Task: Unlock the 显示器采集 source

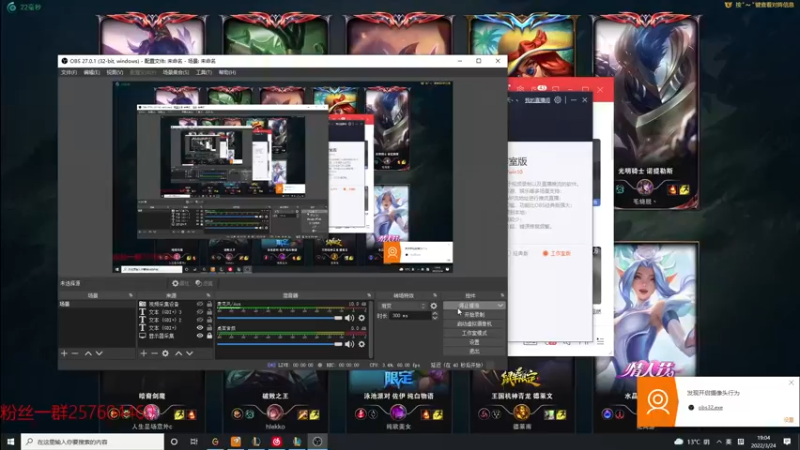Action: [x=209, y=336]
